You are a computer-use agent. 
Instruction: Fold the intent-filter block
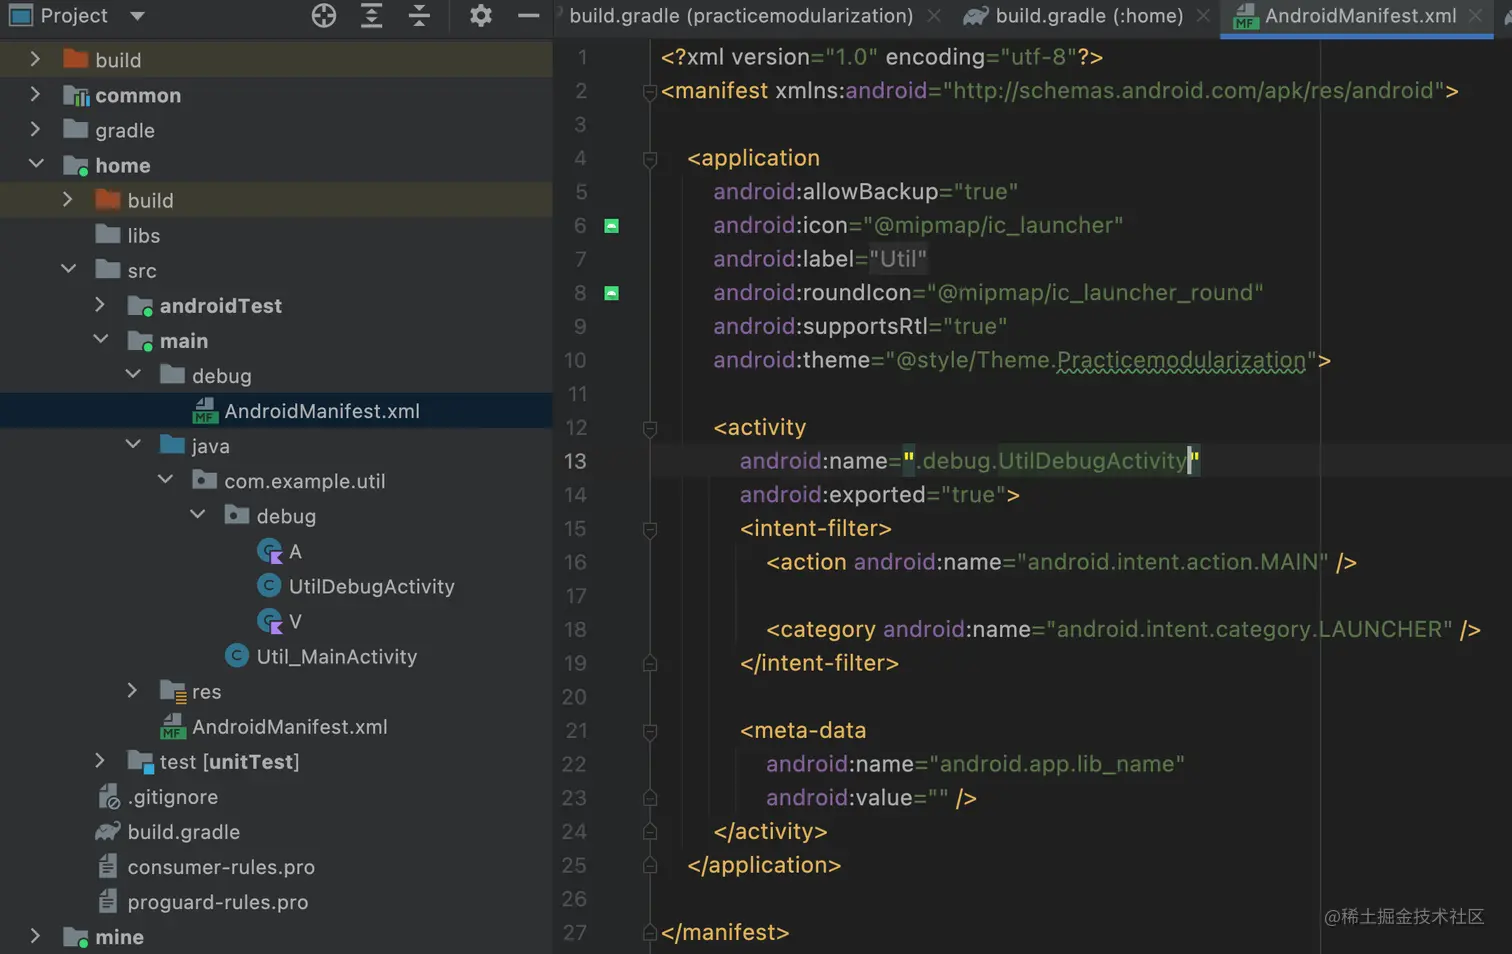click(x=650, y=529)
